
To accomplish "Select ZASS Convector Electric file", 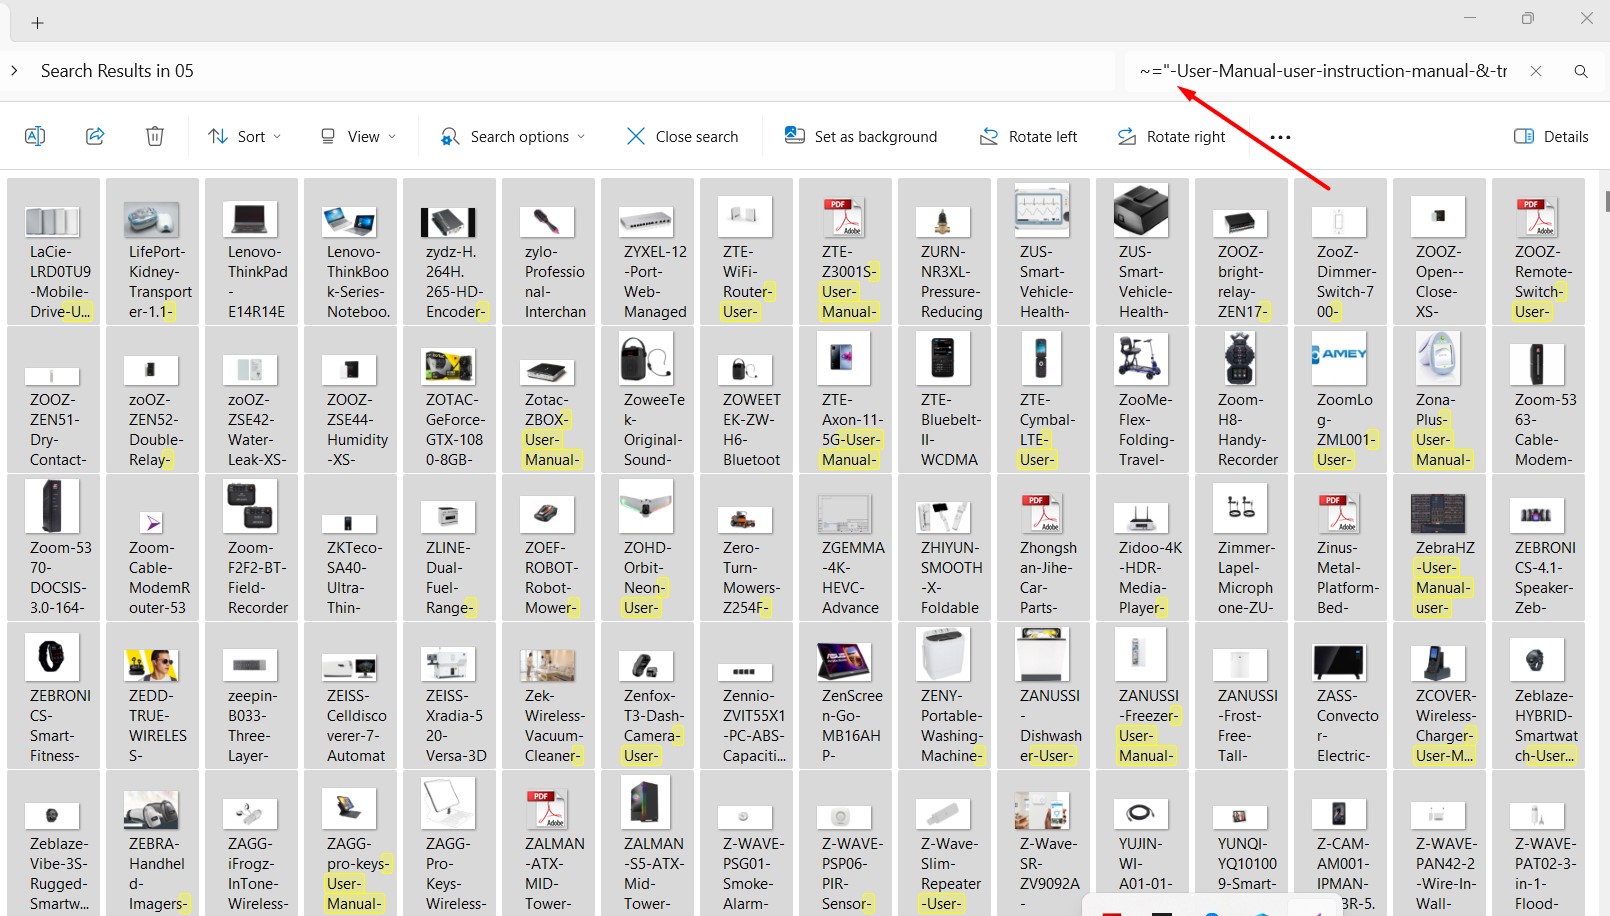I will (x=1341, y=696).
